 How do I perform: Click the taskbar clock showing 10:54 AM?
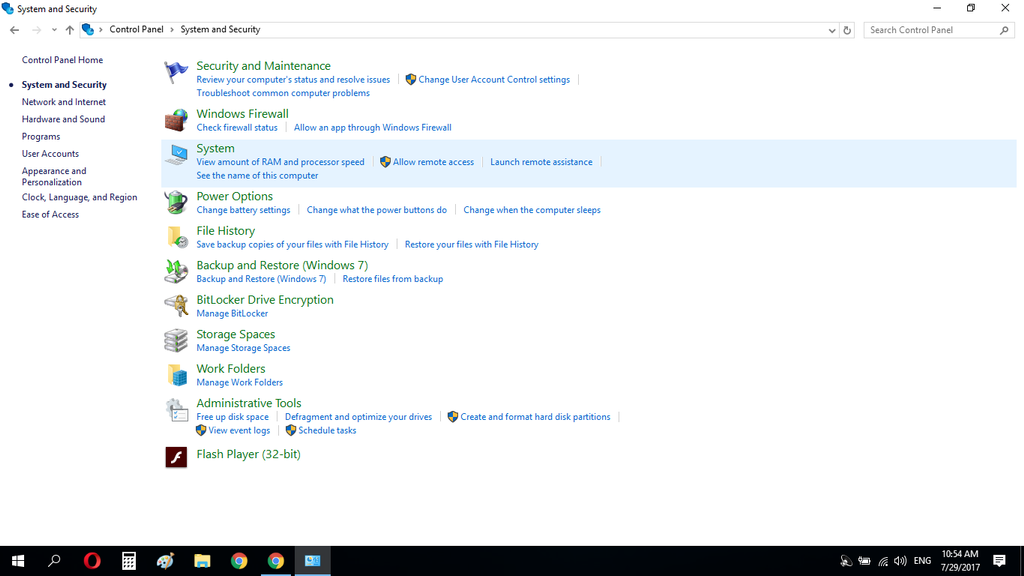pyautogui.click(x=960, y=561)
